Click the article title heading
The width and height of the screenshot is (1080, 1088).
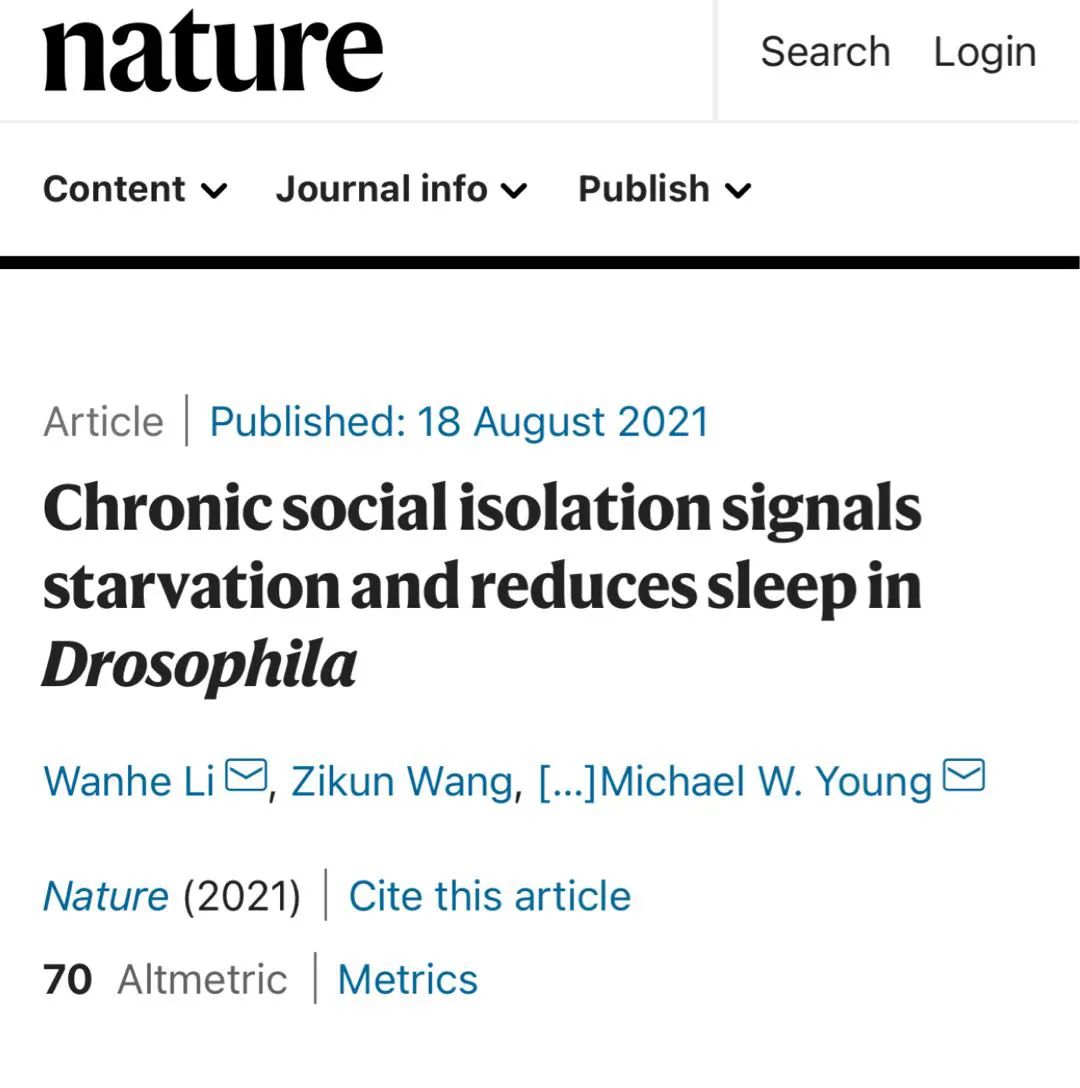481,586
